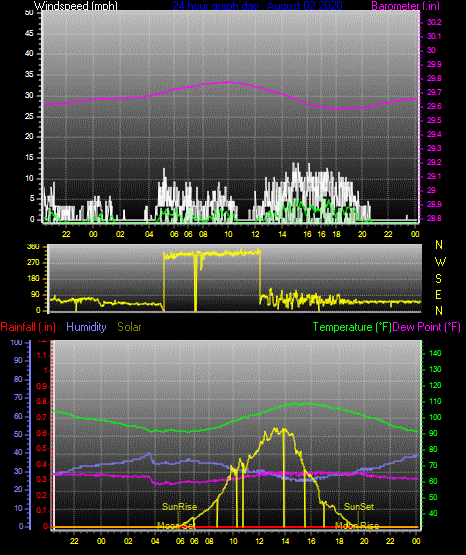This screenshot has width=466, height=555.
Task: Click the 20 hour label under bottom chart
Action: point(364,541)
